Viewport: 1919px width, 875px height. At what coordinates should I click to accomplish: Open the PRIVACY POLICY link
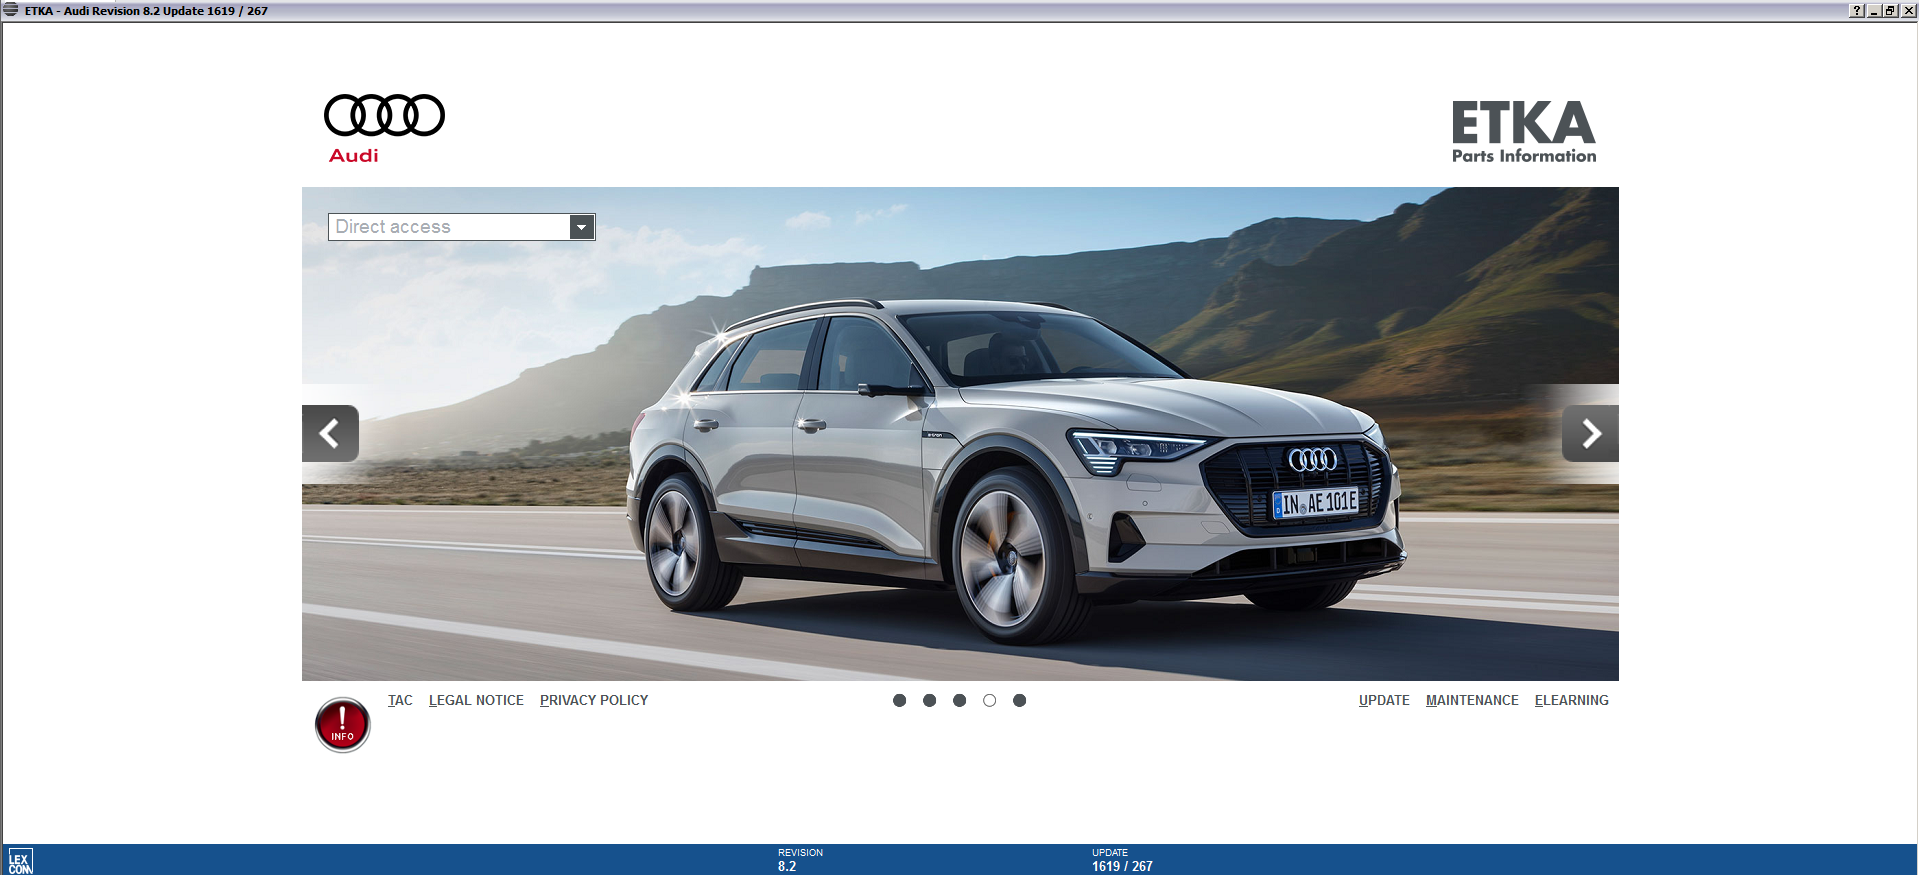(x=594, y=700)
